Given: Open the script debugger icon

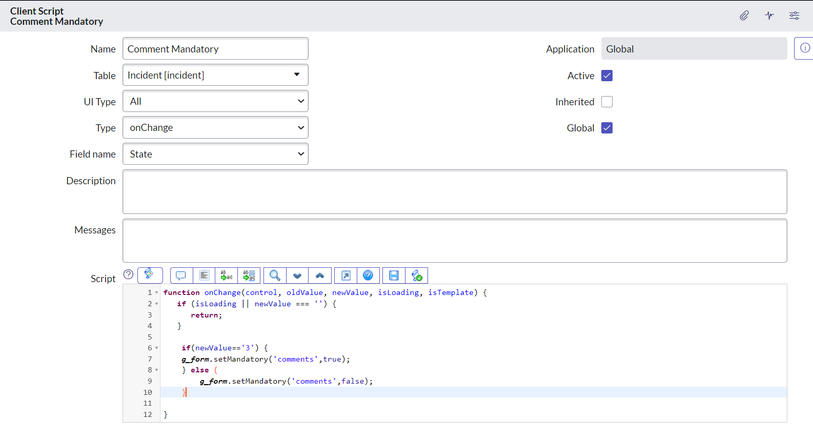Looking at the screenshot, I should pos(416,275).
